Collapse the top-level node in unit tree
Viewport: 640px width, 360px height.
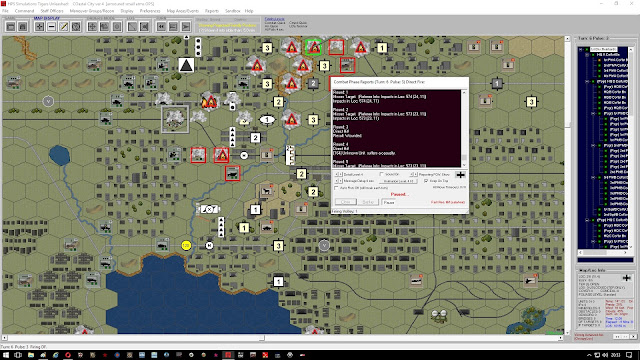[581, 49]
